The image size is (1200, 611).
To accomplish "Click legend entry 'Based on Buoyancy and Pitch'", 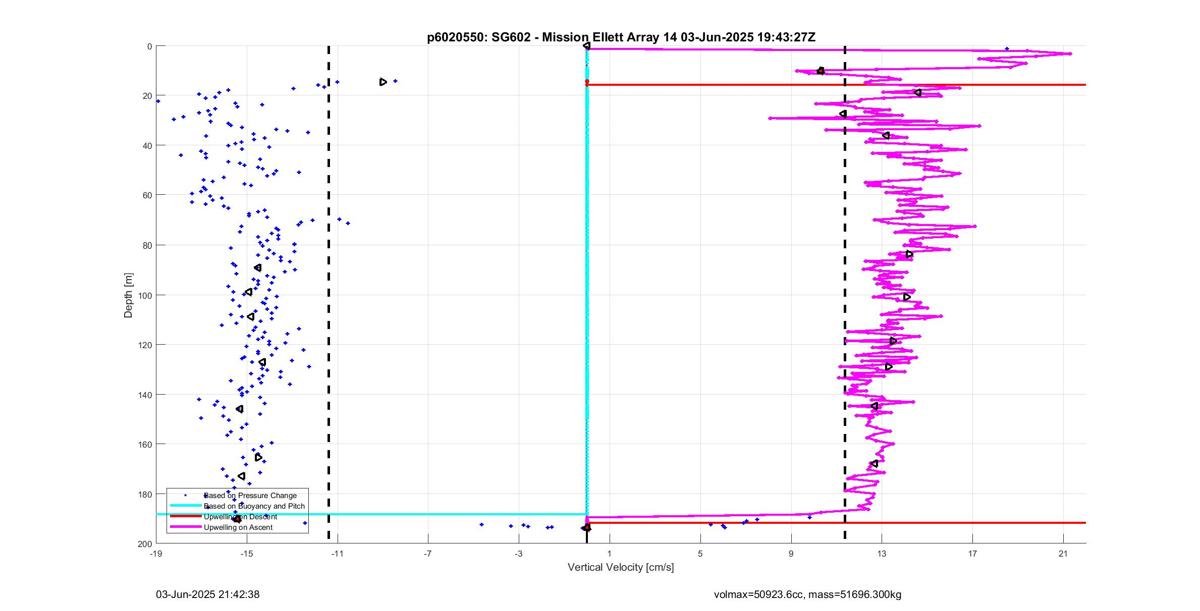I will pos(255,506).
